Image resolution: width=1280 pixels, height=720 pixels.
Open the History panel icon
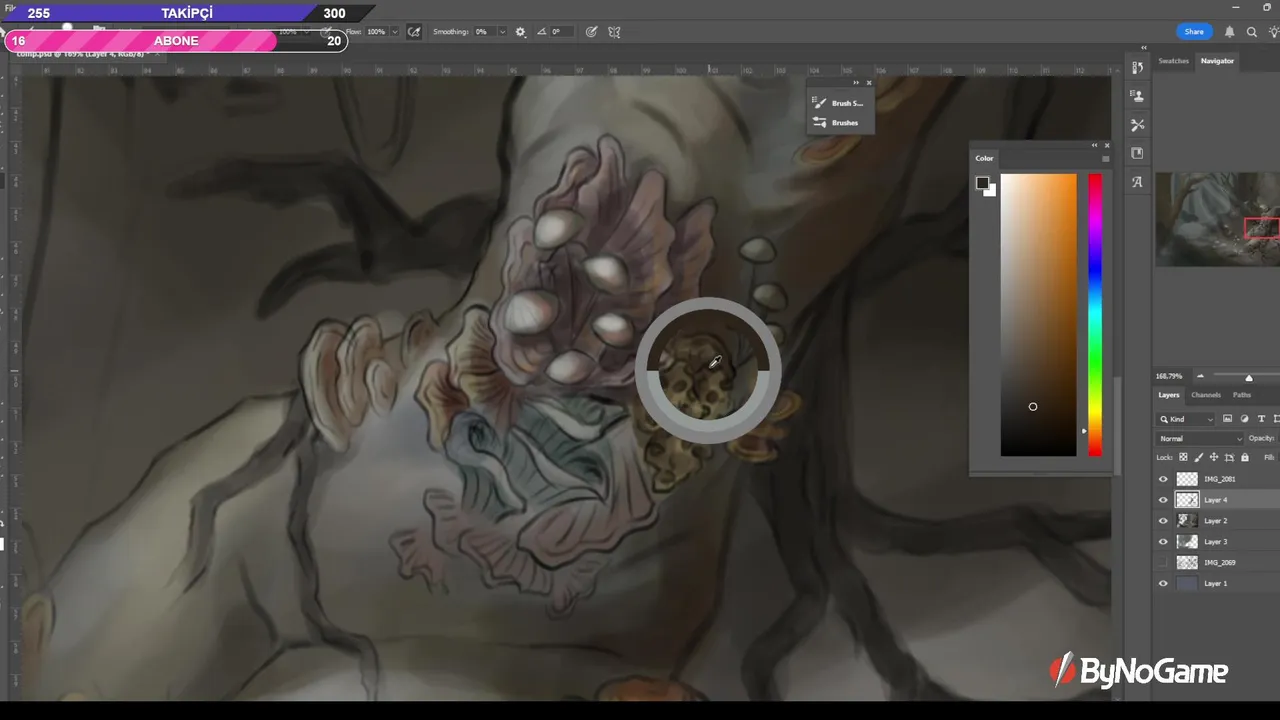click(1137, 68)
